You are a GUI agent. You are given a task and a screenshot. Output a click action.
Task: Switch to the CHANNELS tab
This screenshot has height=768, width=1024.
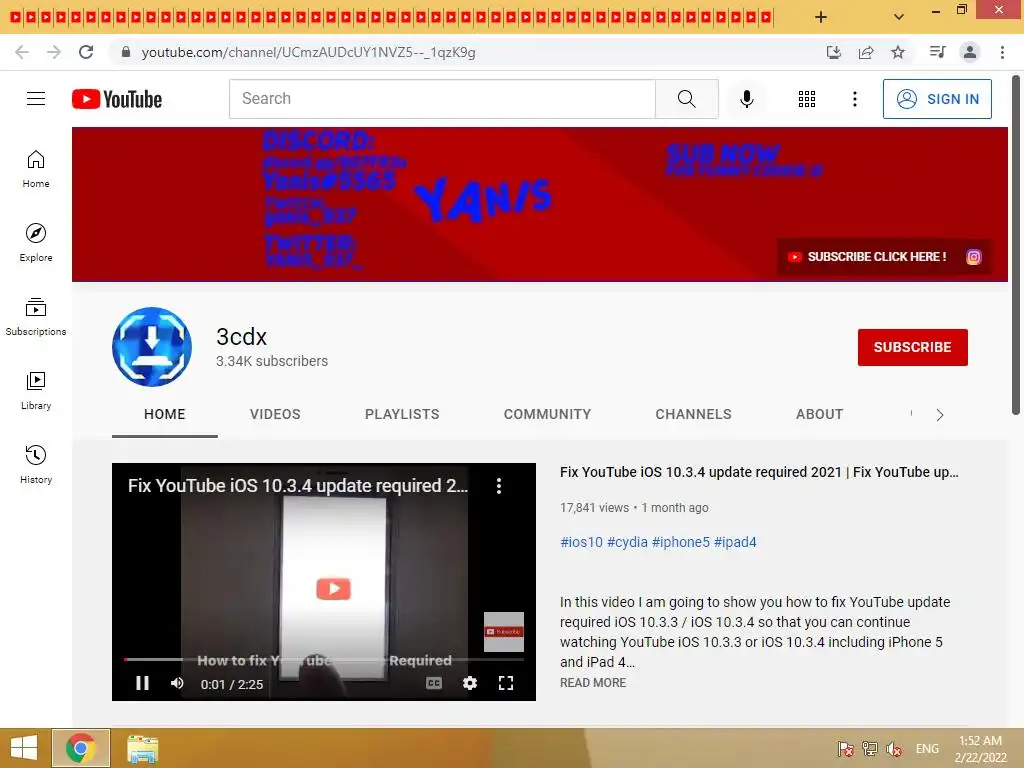point(694,414)
